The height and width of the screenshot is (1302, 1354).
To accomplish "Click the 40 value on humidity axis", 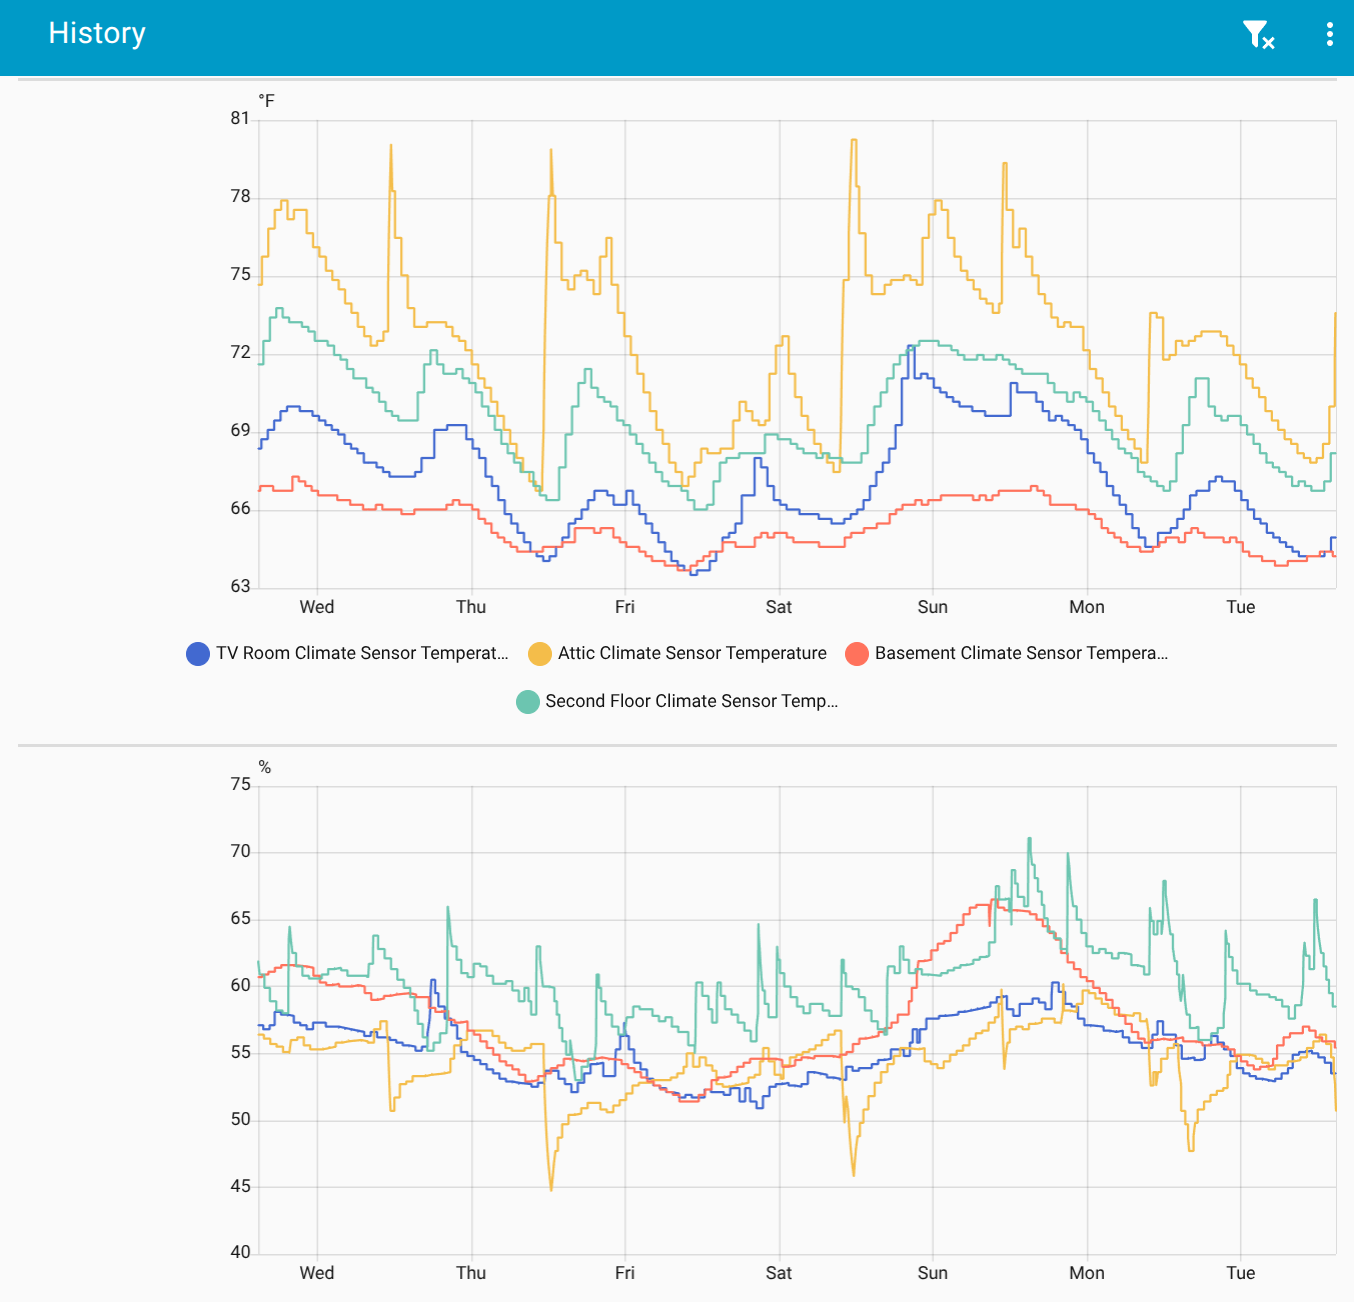I will tap(240, 1252).
